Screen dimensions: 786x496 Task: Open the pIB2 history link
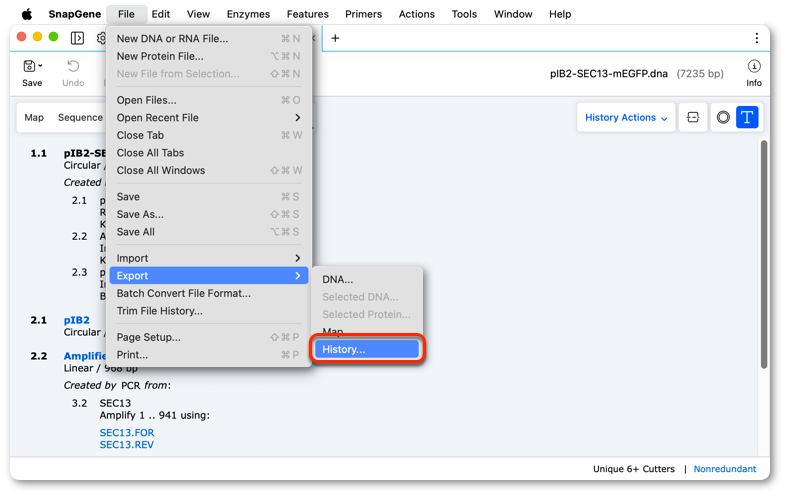click(x=77, y=320)
